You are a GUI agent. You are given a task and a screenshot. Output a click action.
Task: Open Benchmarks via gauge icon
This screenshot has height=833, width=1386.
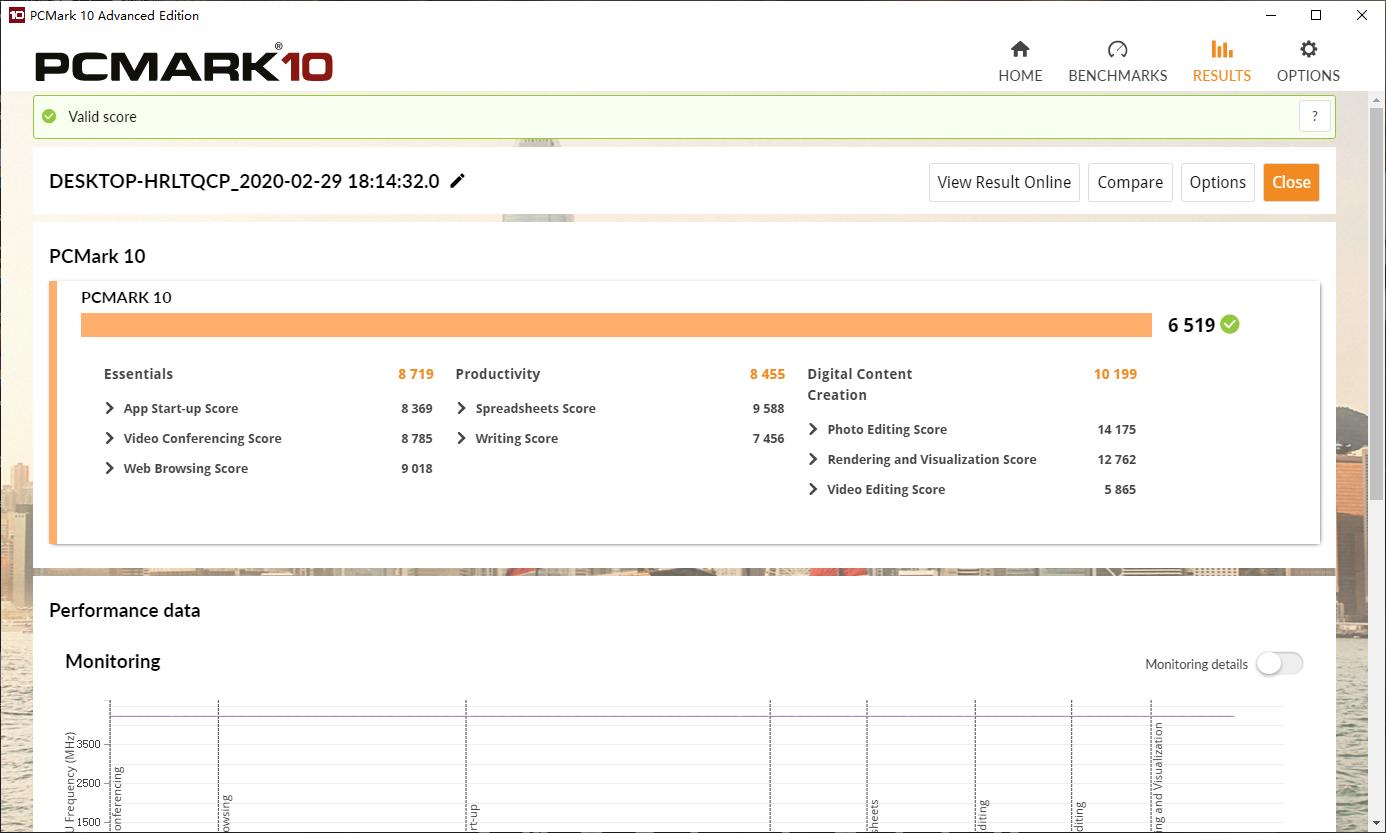pos(1117,49)
